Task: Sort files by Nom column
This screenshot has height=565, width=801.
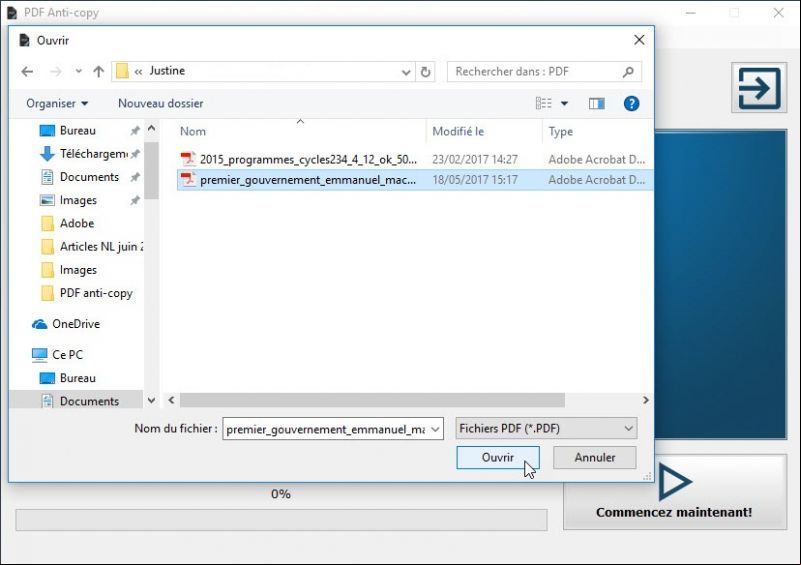Action: pyautogui.click(x=193, y=131)
